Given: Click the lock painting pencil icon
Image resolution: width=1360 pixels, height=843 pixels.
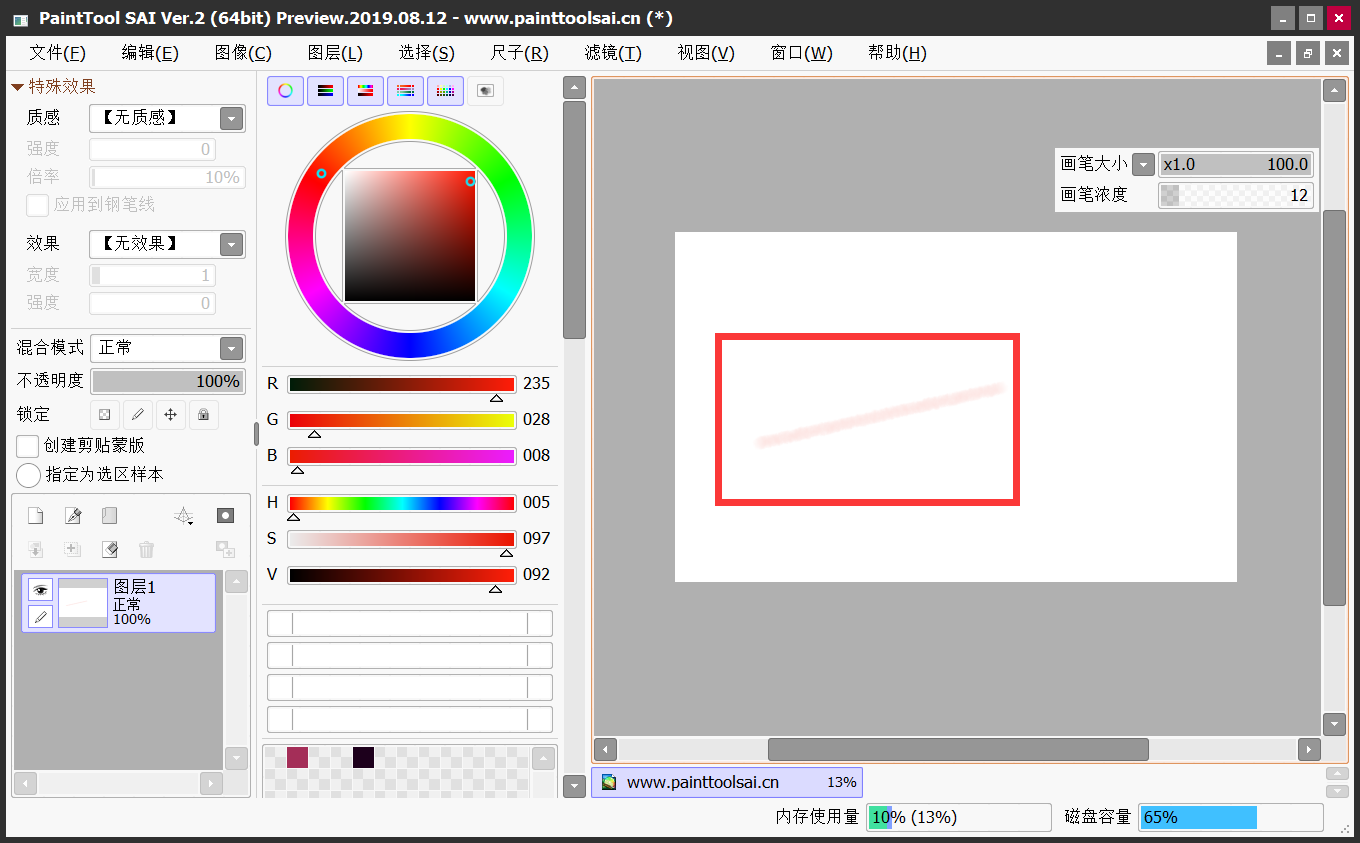Looking at the screenshot, I should click(138, 414).
